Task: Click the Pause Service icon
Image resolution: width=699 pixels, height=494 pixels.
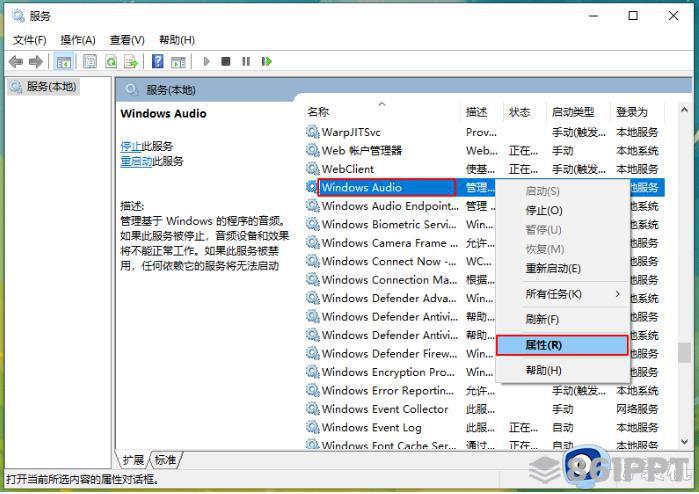Action: [x=246, y=62]
